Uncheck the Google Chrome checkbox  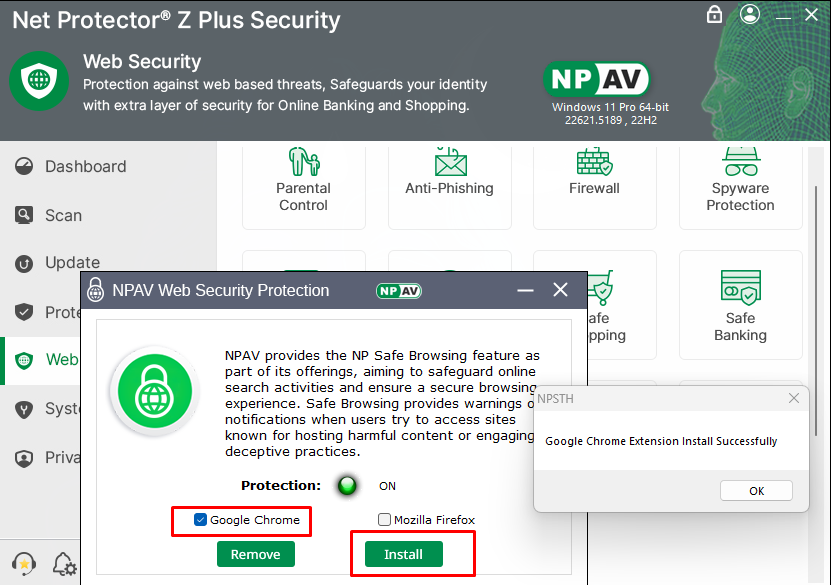pyautogui.click(x=201, y=520)
